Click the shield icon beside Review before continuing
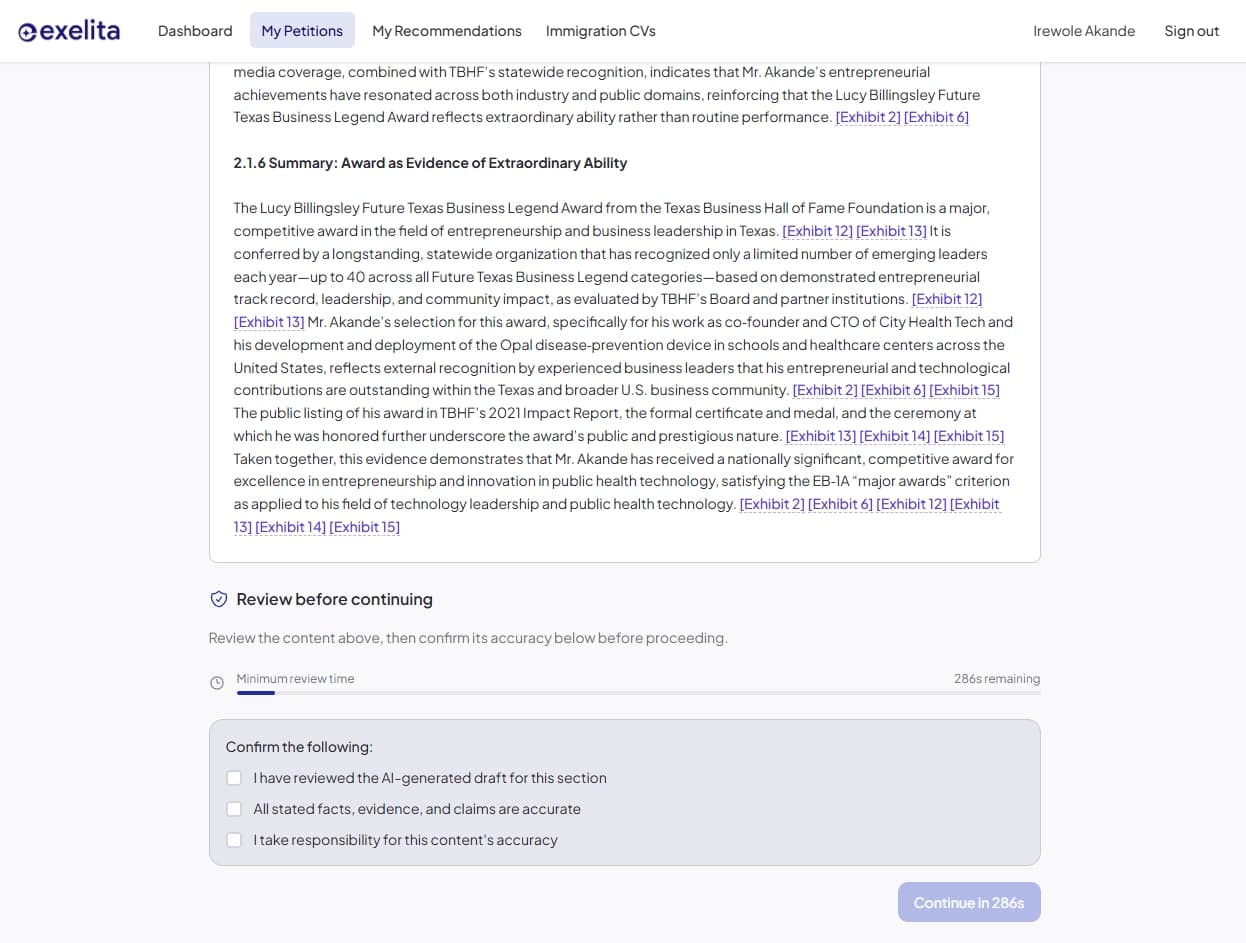The height and width of the screenshot is (943, 1246). [219, 599]
